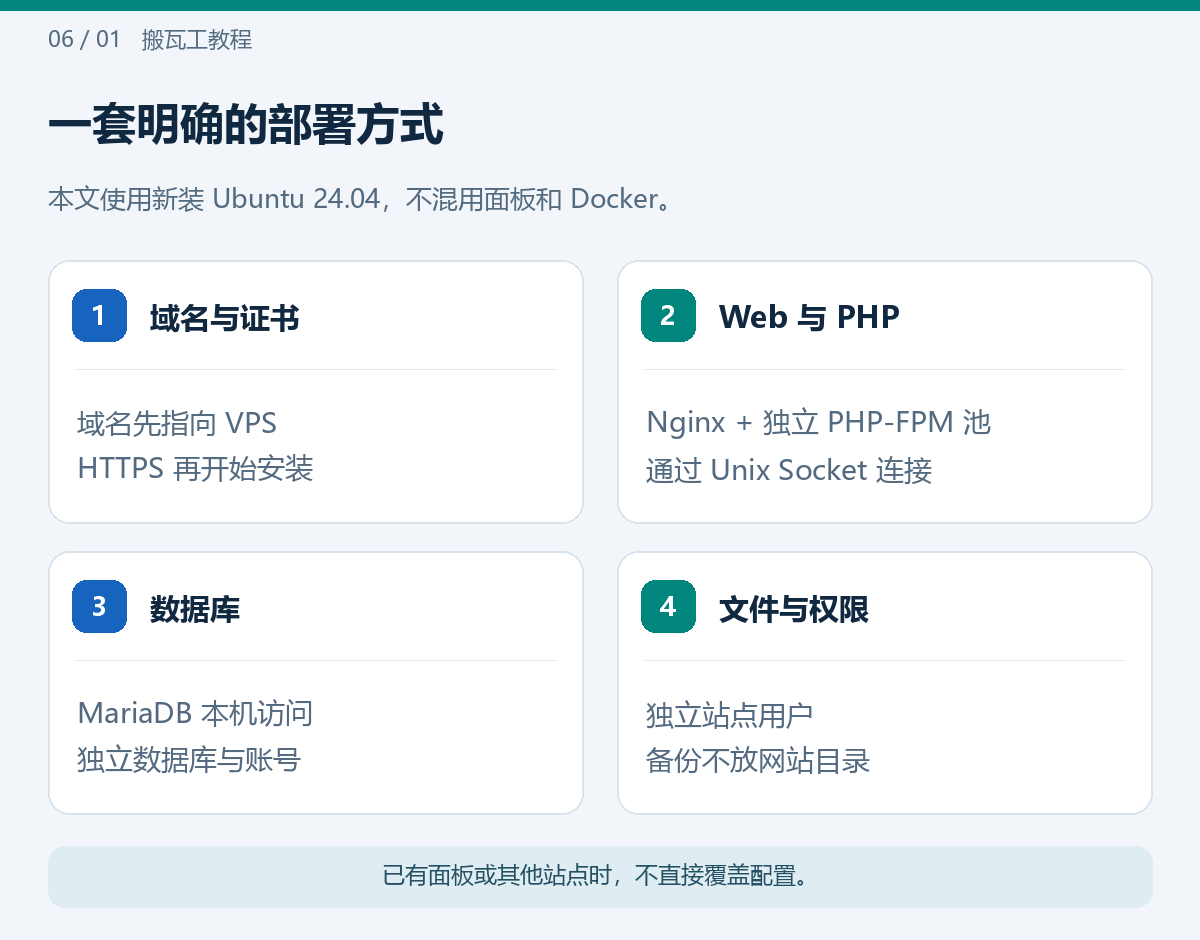Click the blue number 3 badge

99,607
